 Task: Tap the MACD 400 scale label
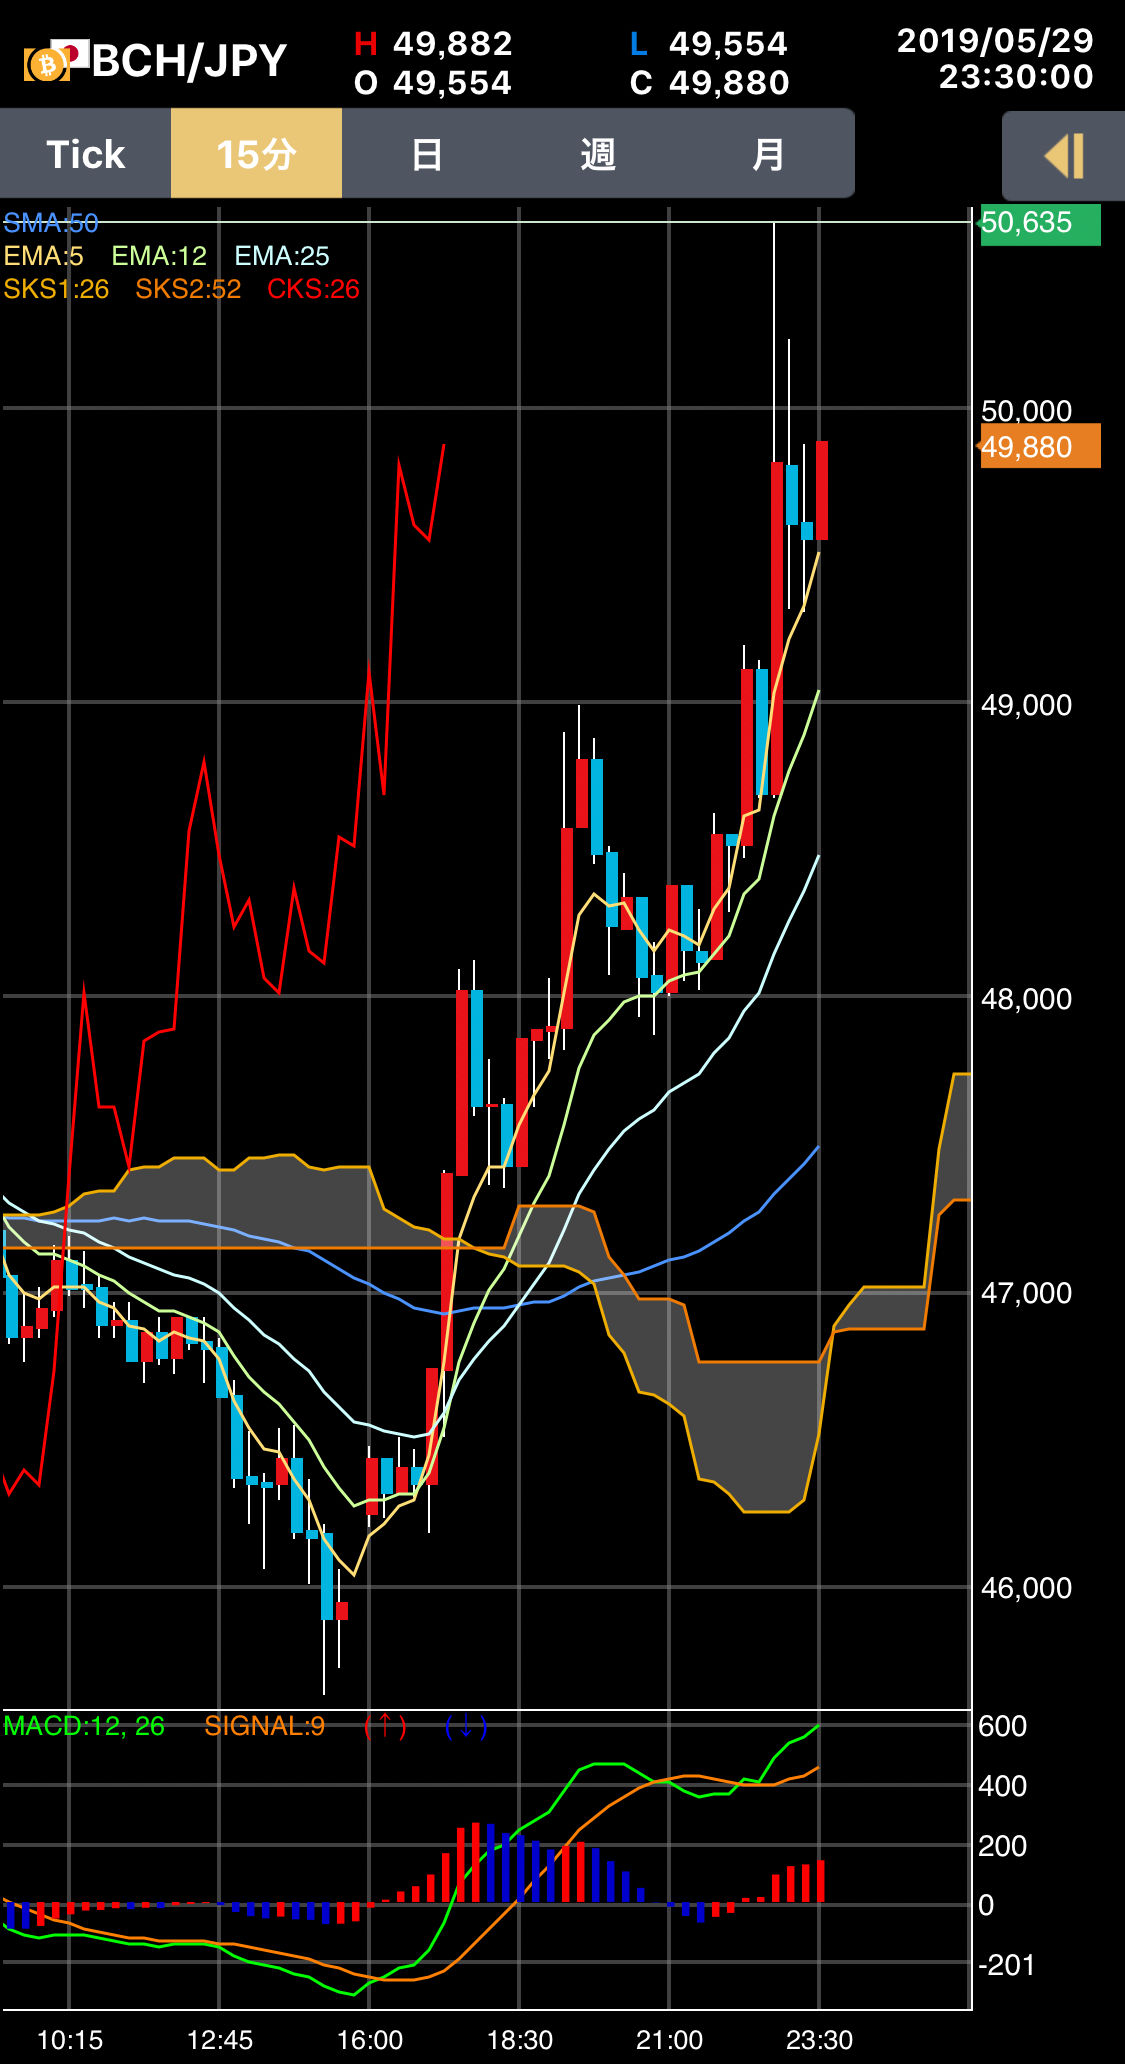pyautogui.click(x=1003, y=1786)
